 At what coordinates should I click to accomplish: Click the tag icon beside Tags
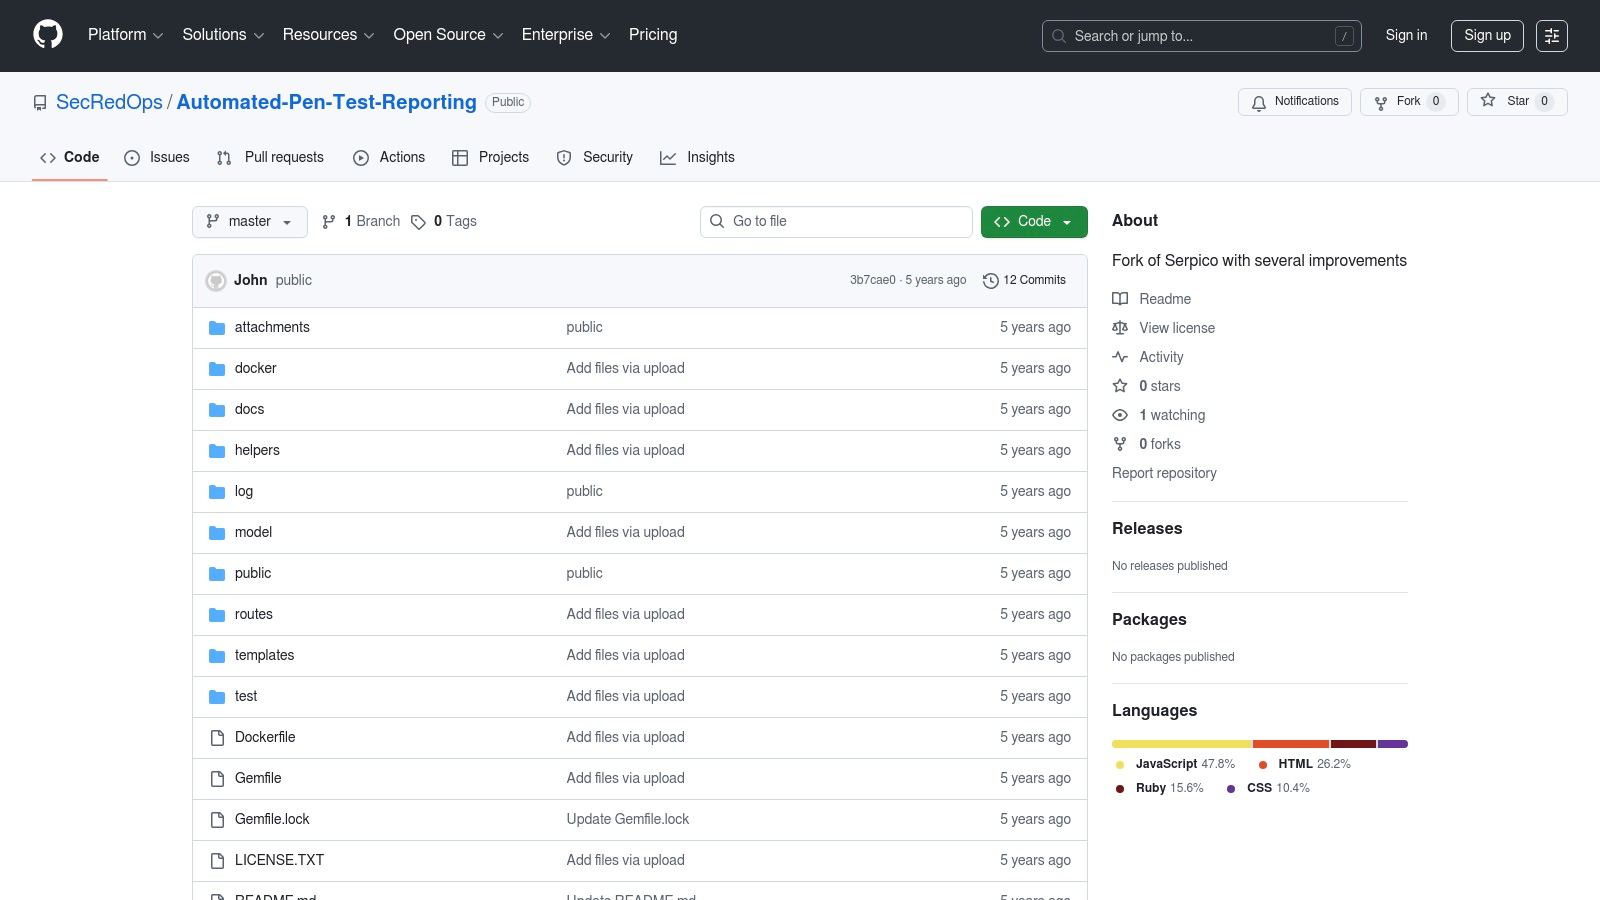click(x=418, y=222)
